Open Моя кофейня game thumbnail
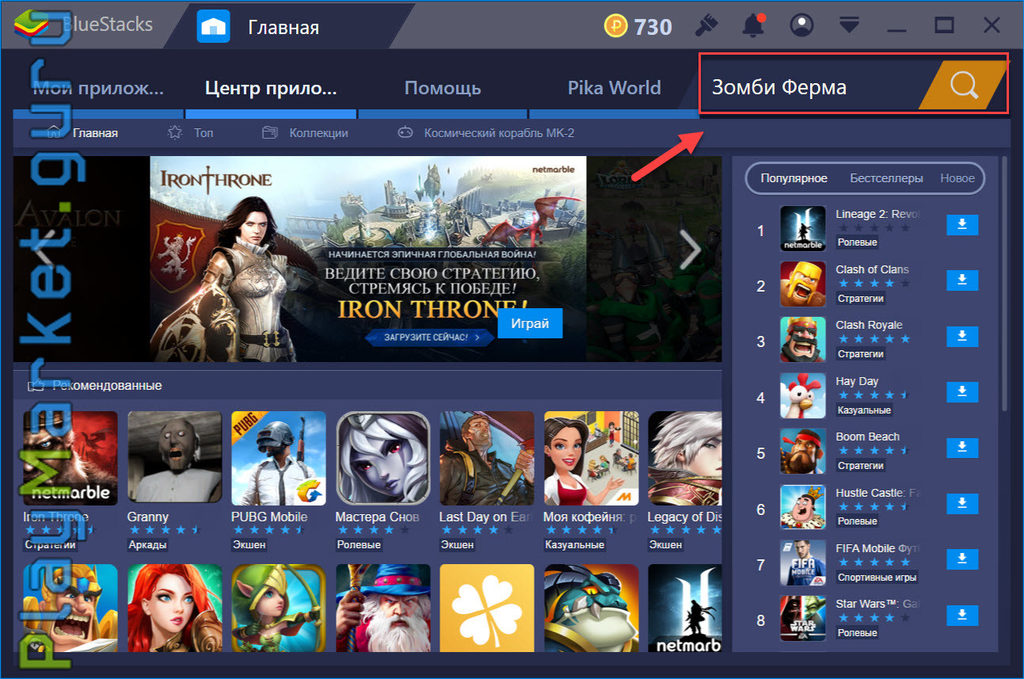 click(x=591, y=458)
